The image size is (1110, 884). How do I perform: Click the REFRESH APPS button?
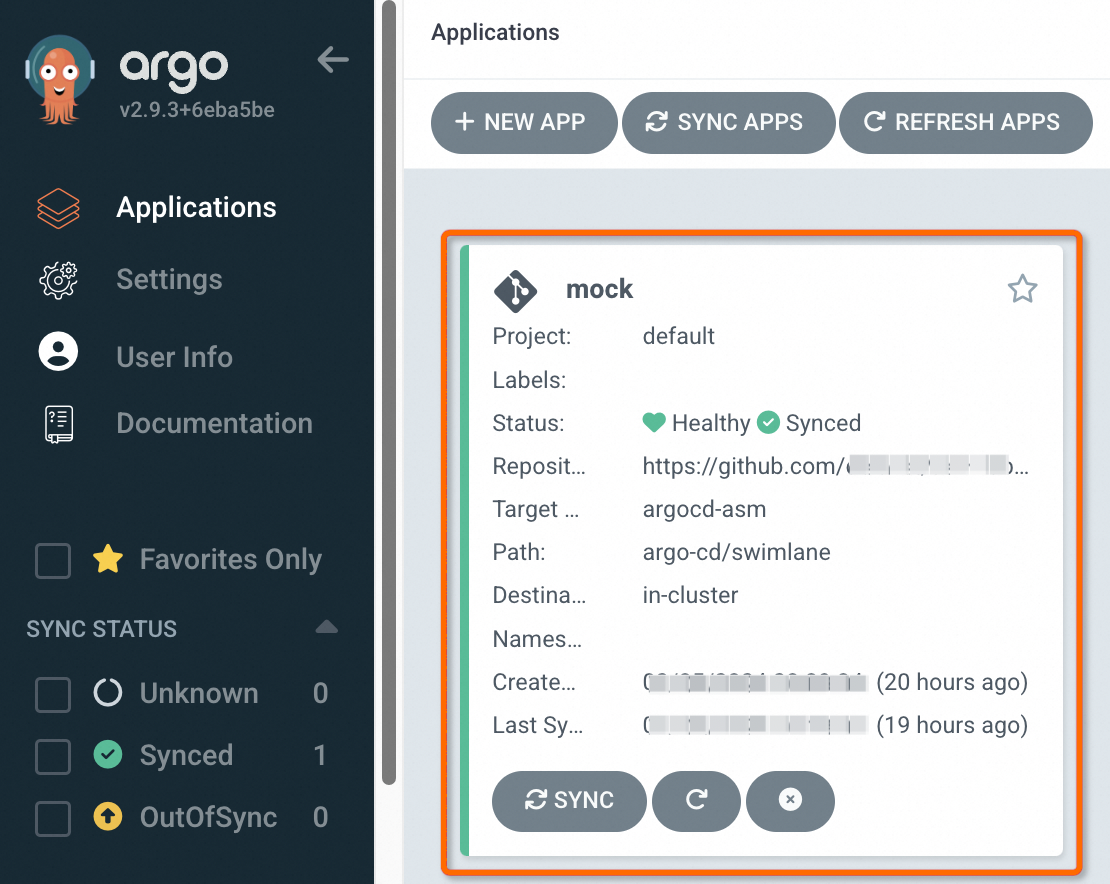click(966, 122)
